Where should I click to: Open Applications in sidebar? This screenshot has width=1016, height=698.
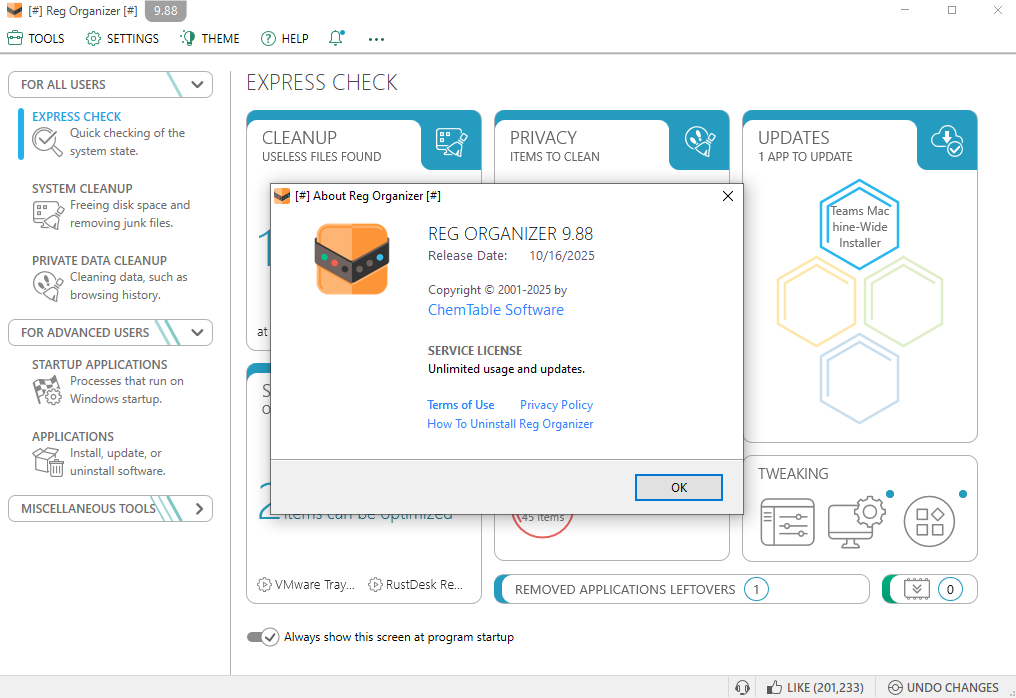pyautogui.click(x=73, y=437)
